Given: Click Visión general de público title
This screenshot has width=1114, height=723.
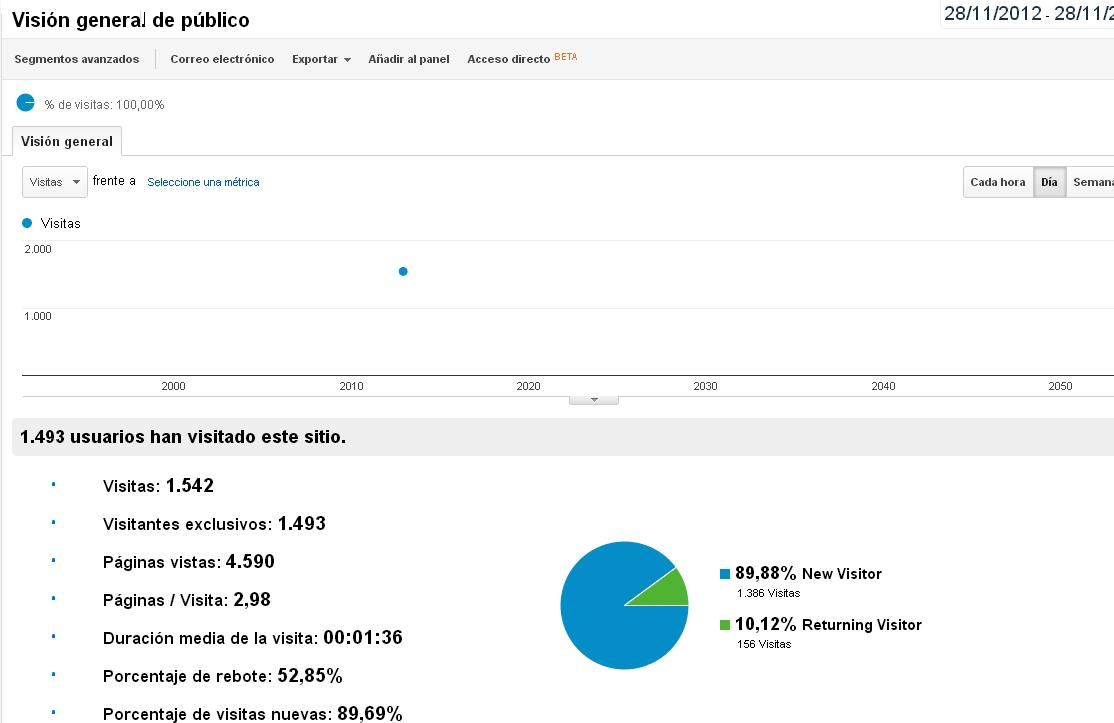Looking at the screenshot, I should (131, 20).
